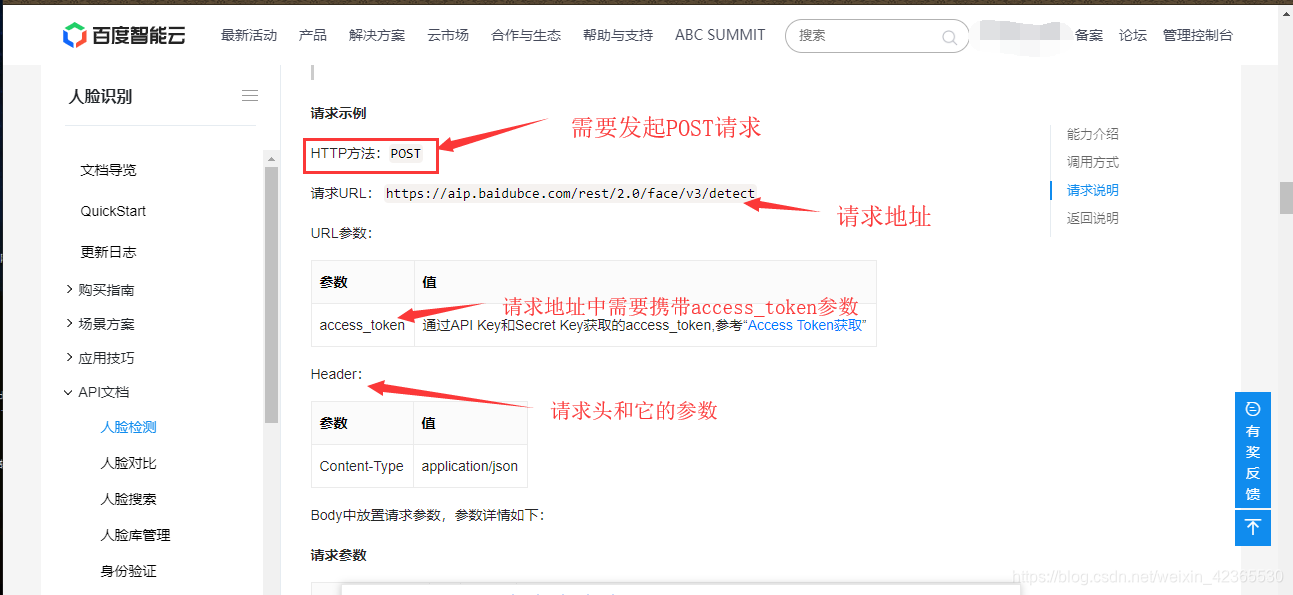Image resolution: width=1293 pixels, height=595 pixels.
Task: Click the back-to-top arrow button
Action: point(1253,527)
